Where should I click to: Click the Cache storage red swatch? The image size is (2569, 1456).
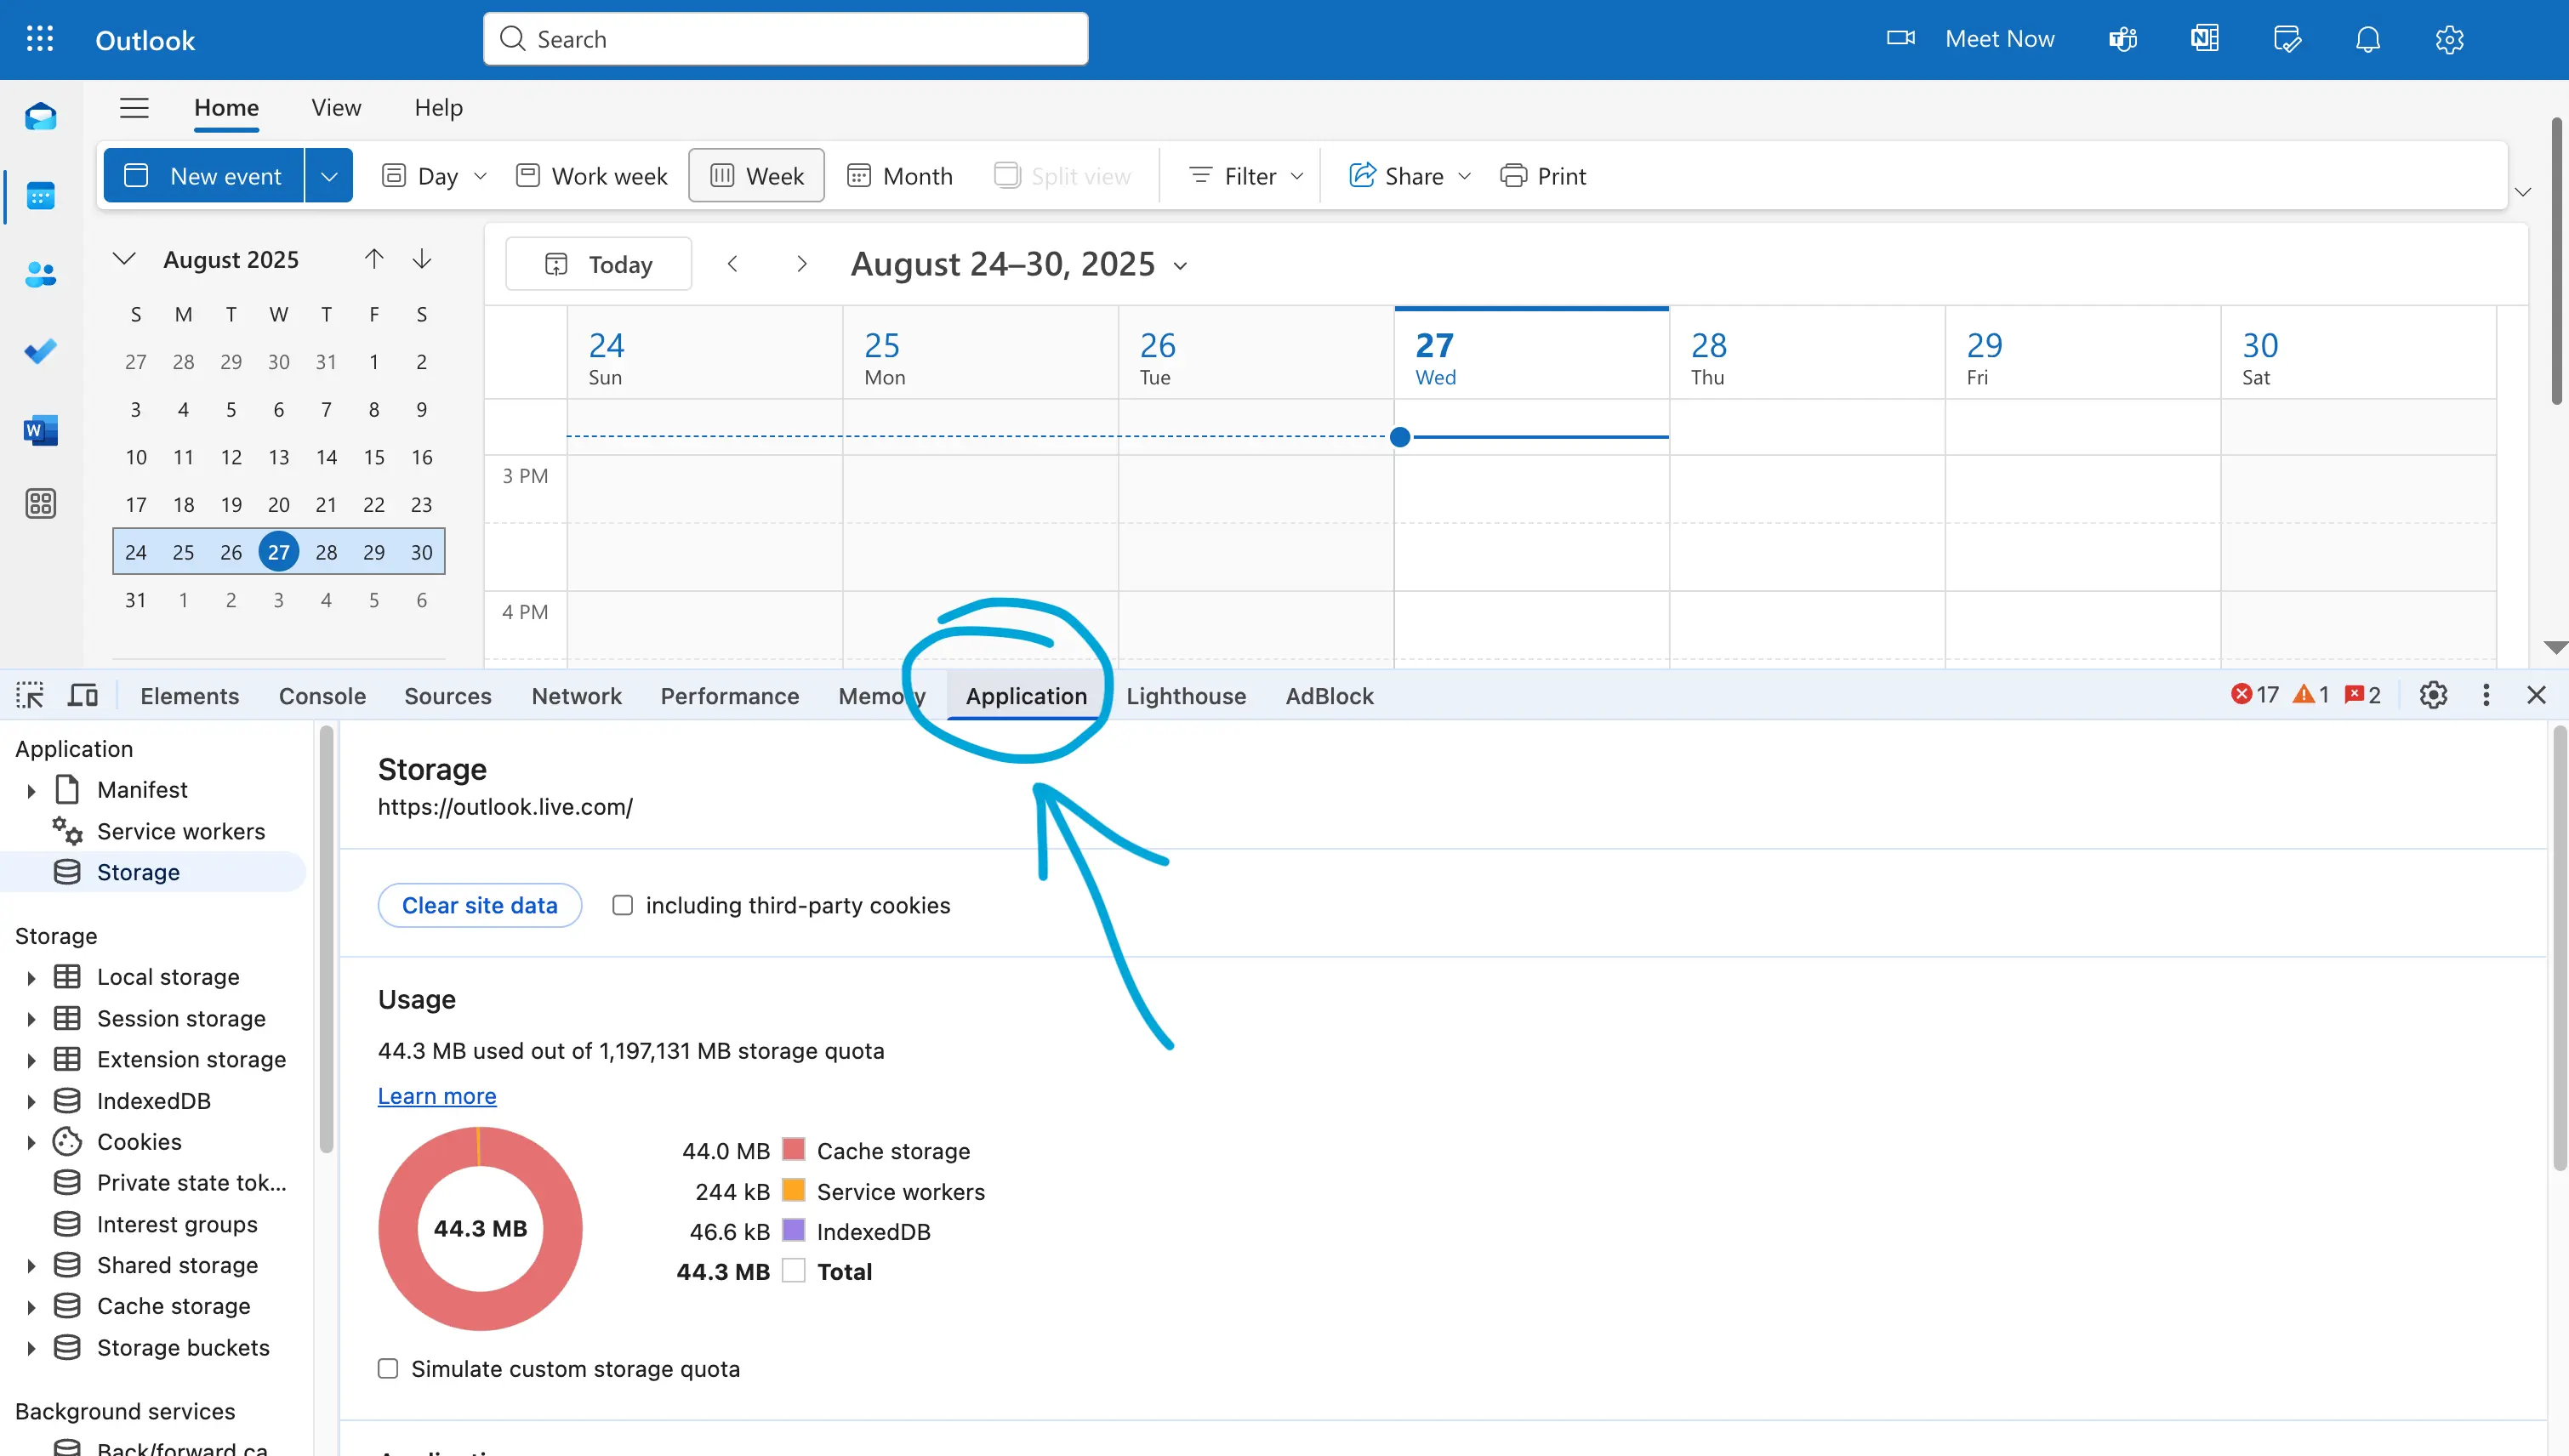pos(794,1149)
